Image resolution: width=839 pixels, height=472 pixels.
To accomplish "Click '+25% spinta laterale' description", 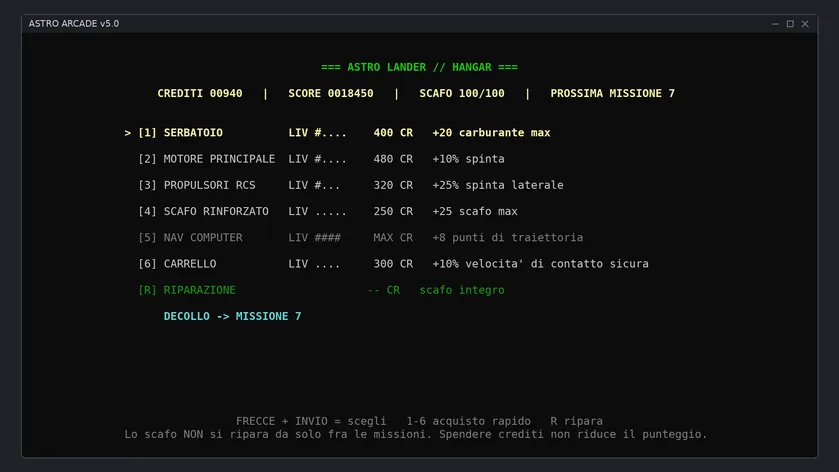I will click(x=498, y=185).
